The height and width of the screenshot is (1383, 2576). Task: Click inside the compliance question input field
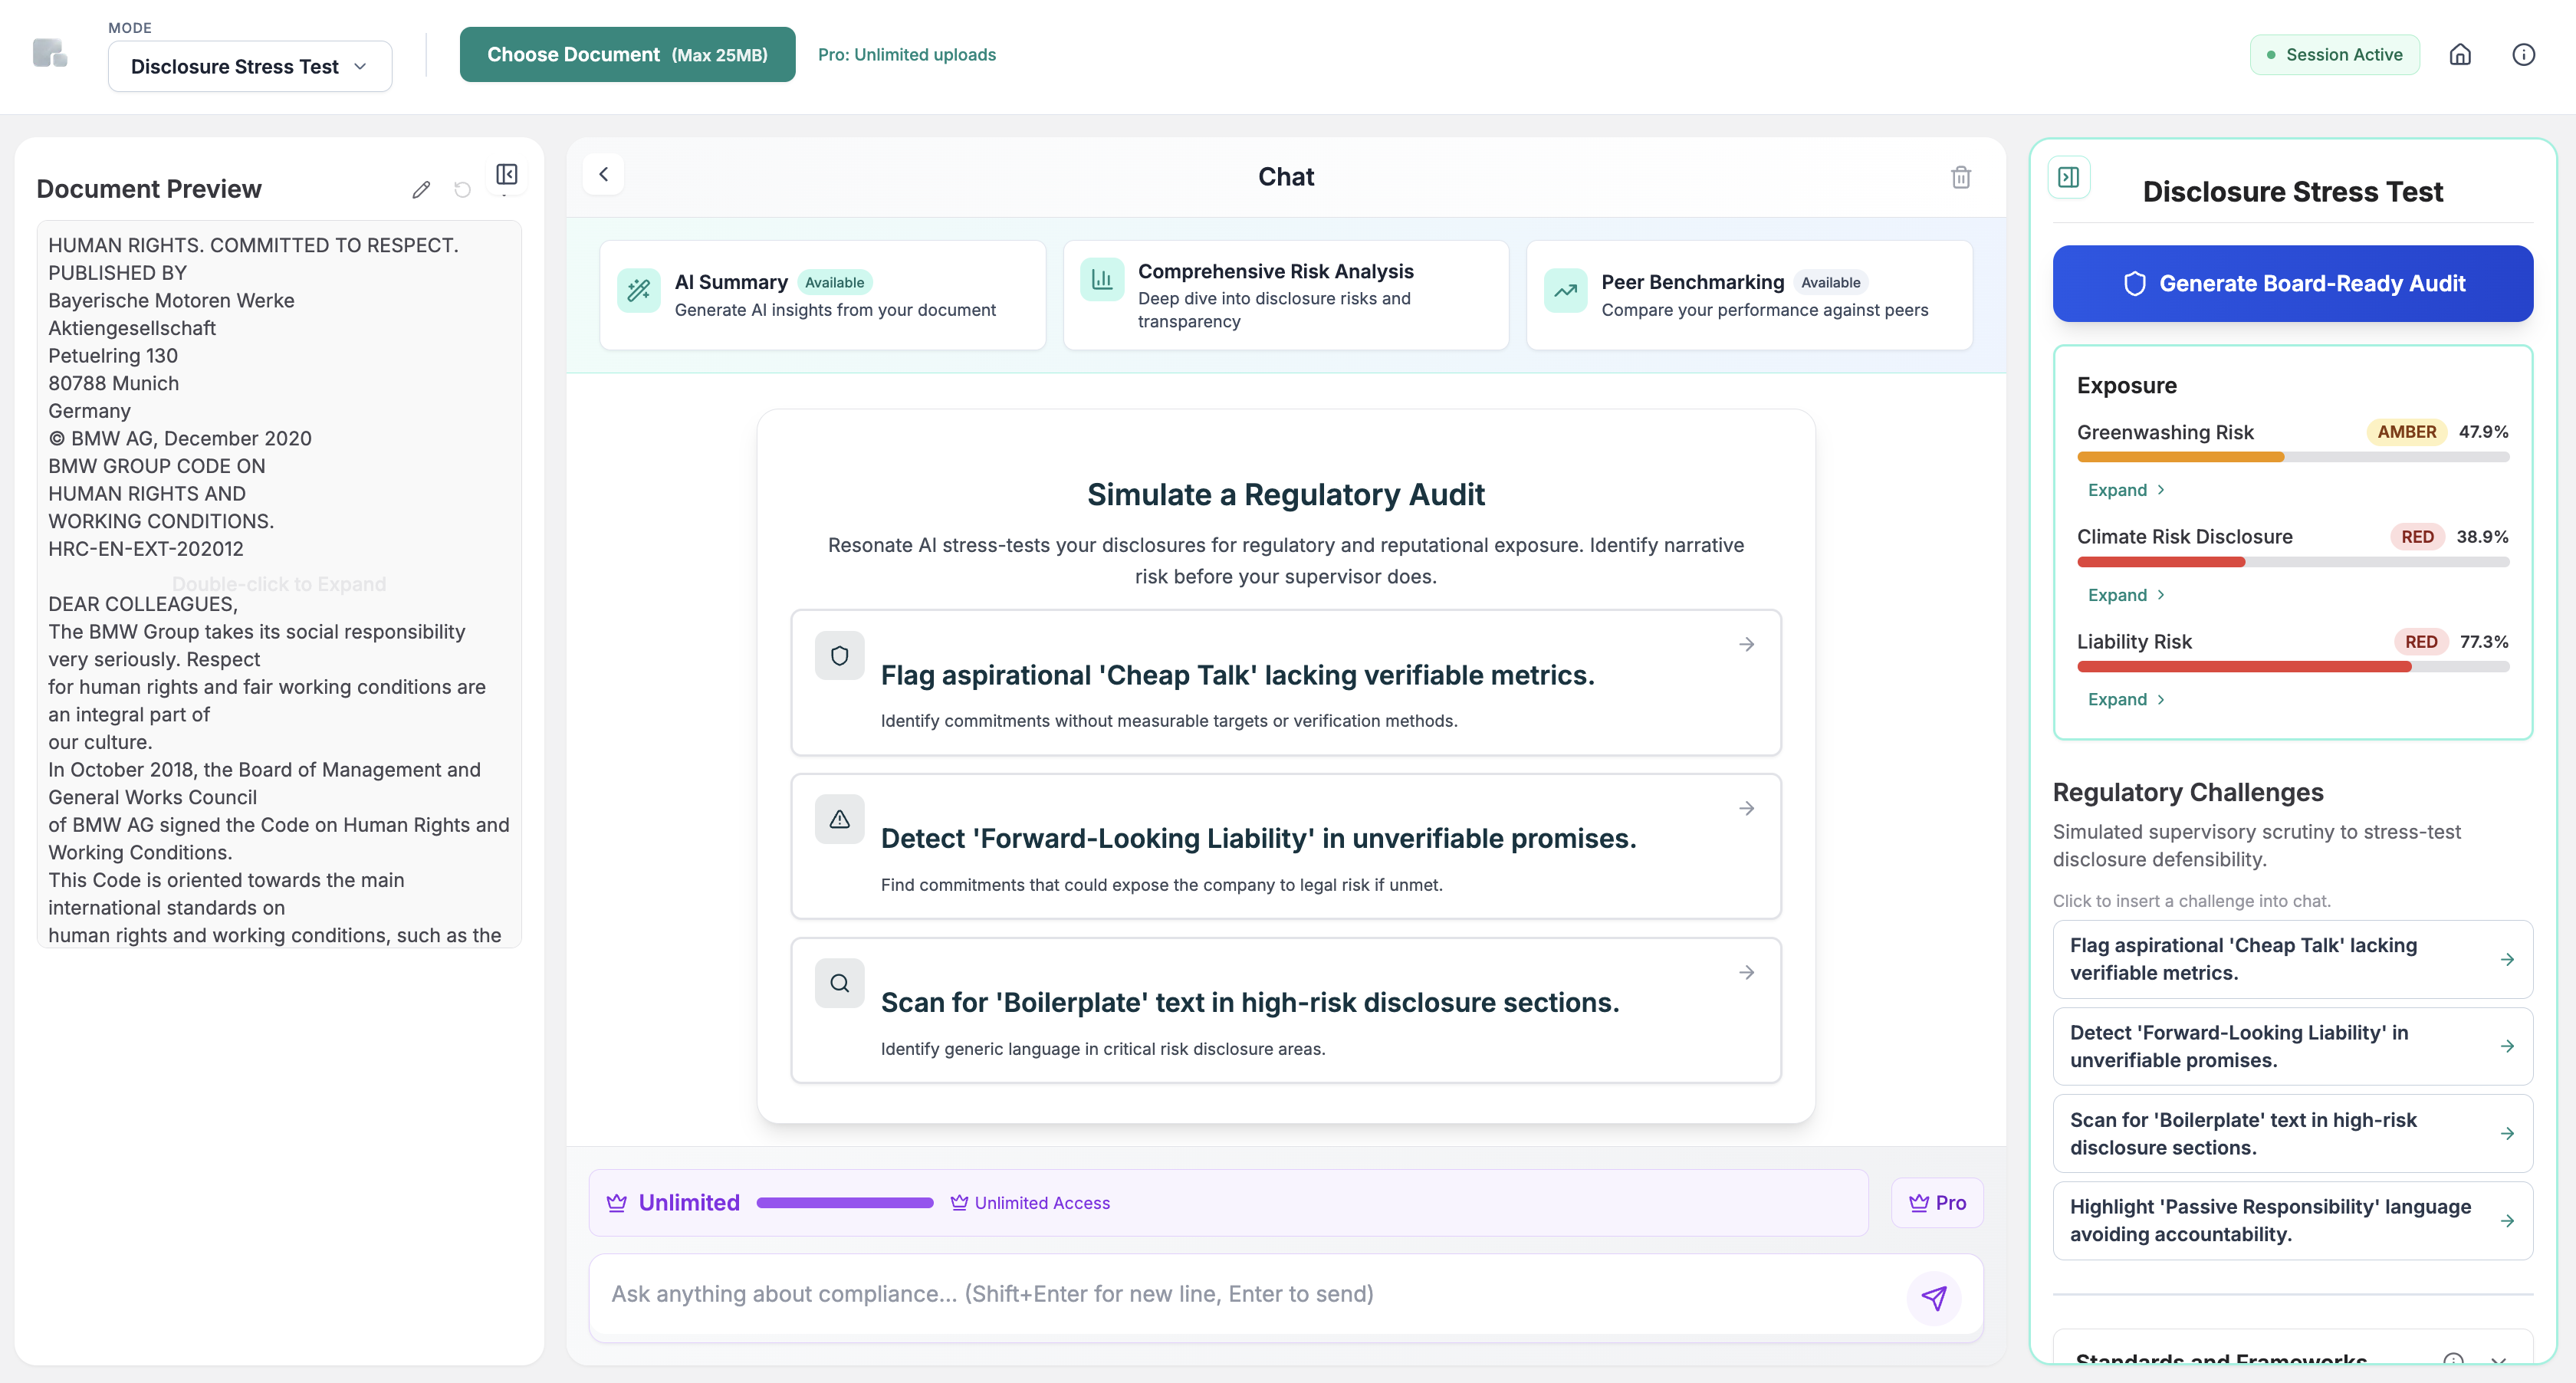[x=1200, y=1294]
